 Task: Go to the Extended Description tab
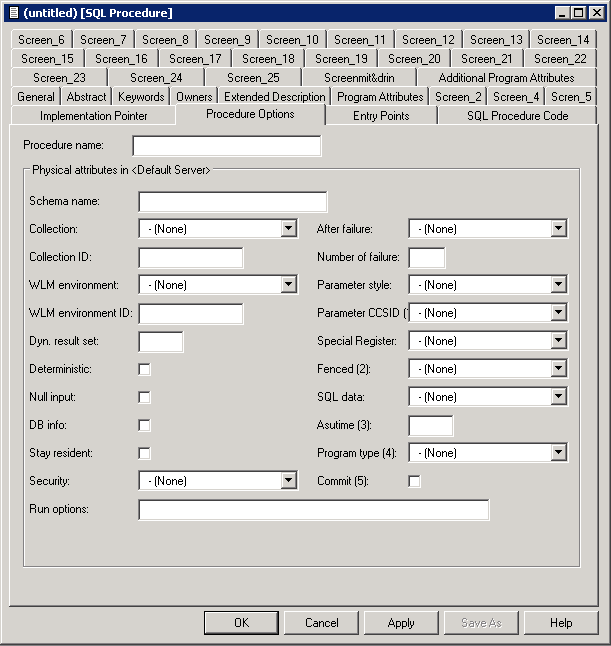click(x=274, y=97)
